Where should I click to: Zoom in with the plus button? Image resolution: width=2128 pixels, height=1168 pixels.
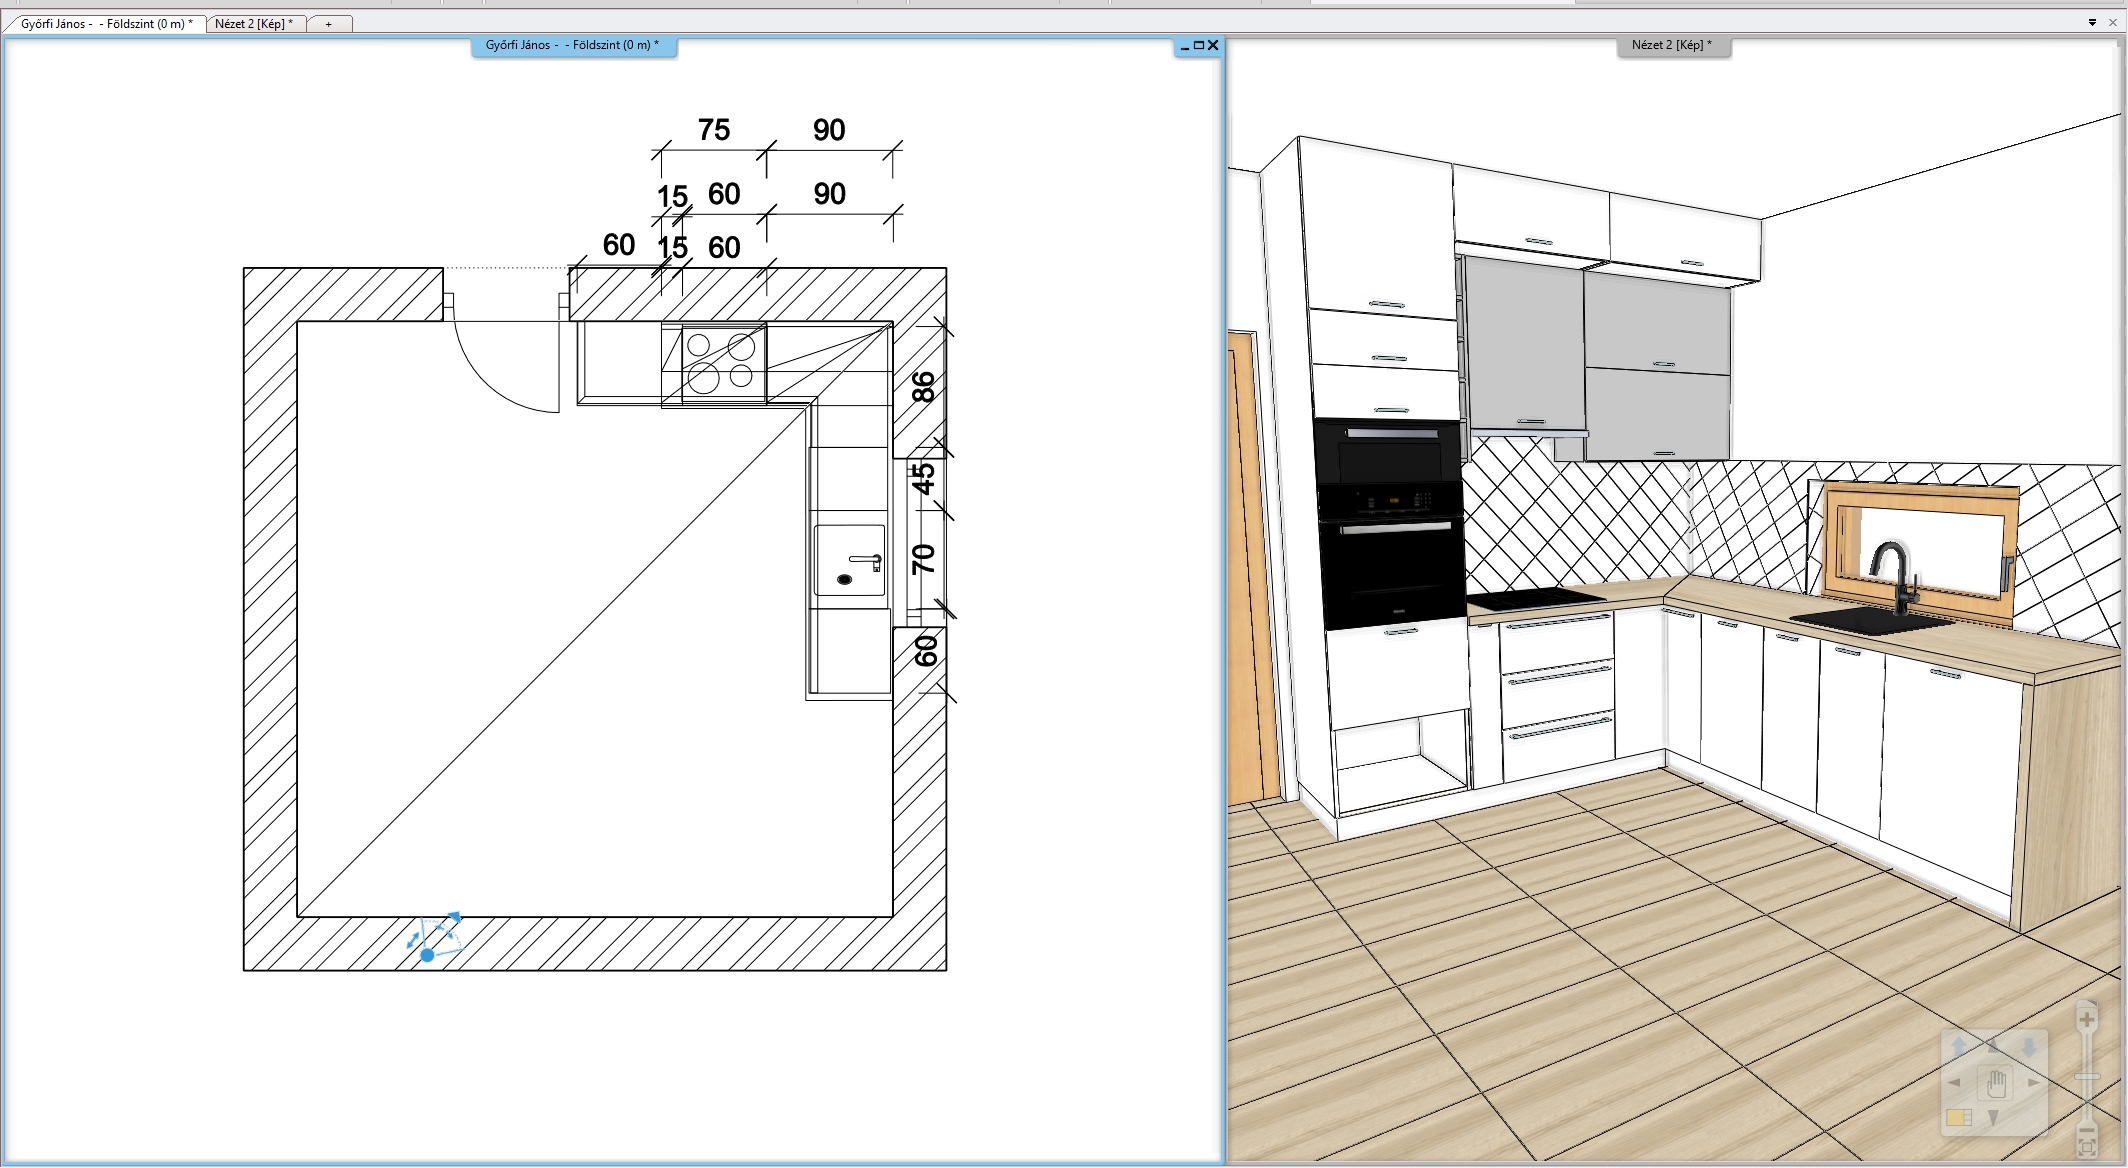[2087, 1019]
